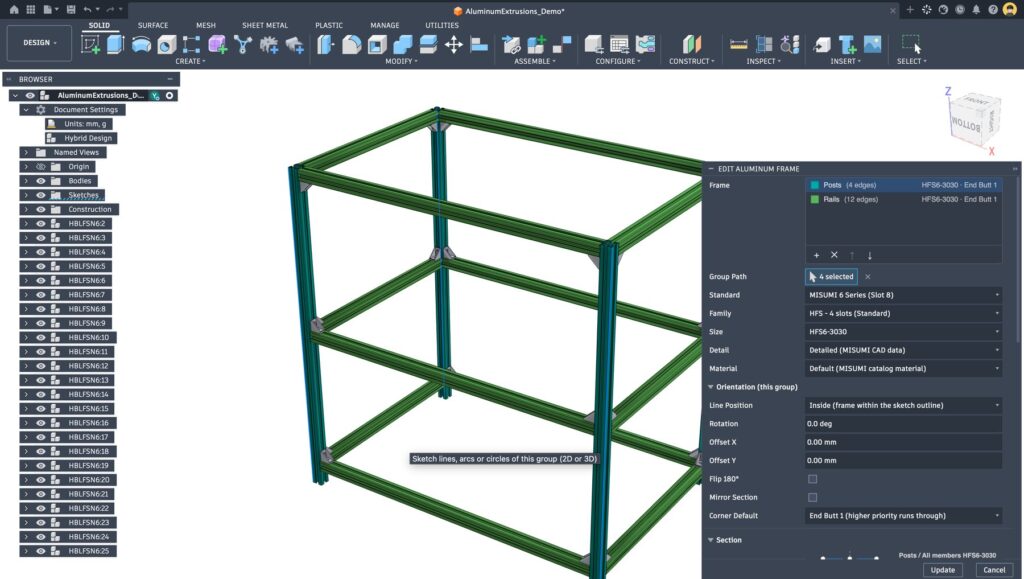Open the Size HFS6-3030 dropdown
The height and width of the screenshot is (579, 1024).
(903, 332)
